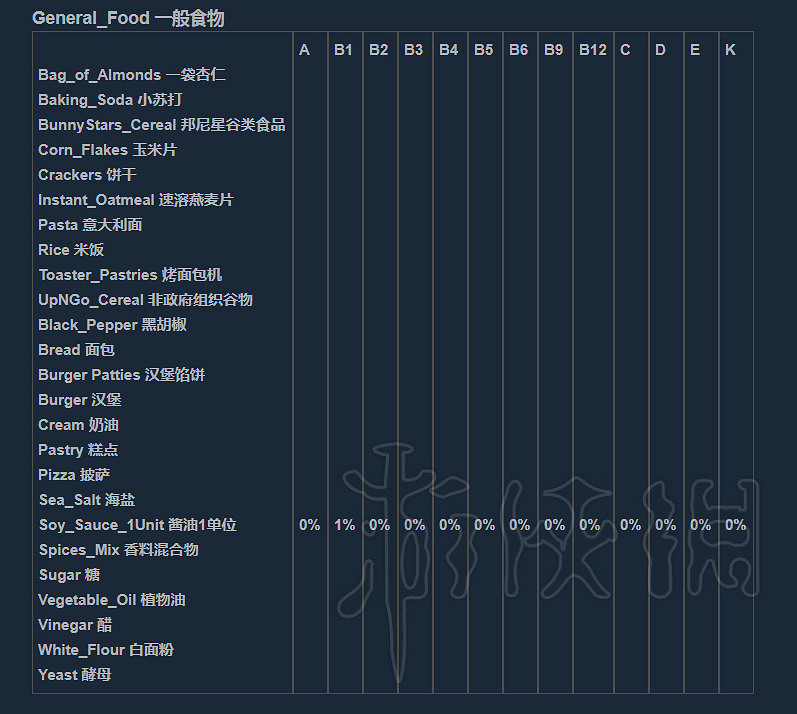Screen dimensions: 797x714
Task: Select the Bag_of_Almonds row label
Action: tap(132, 75)
